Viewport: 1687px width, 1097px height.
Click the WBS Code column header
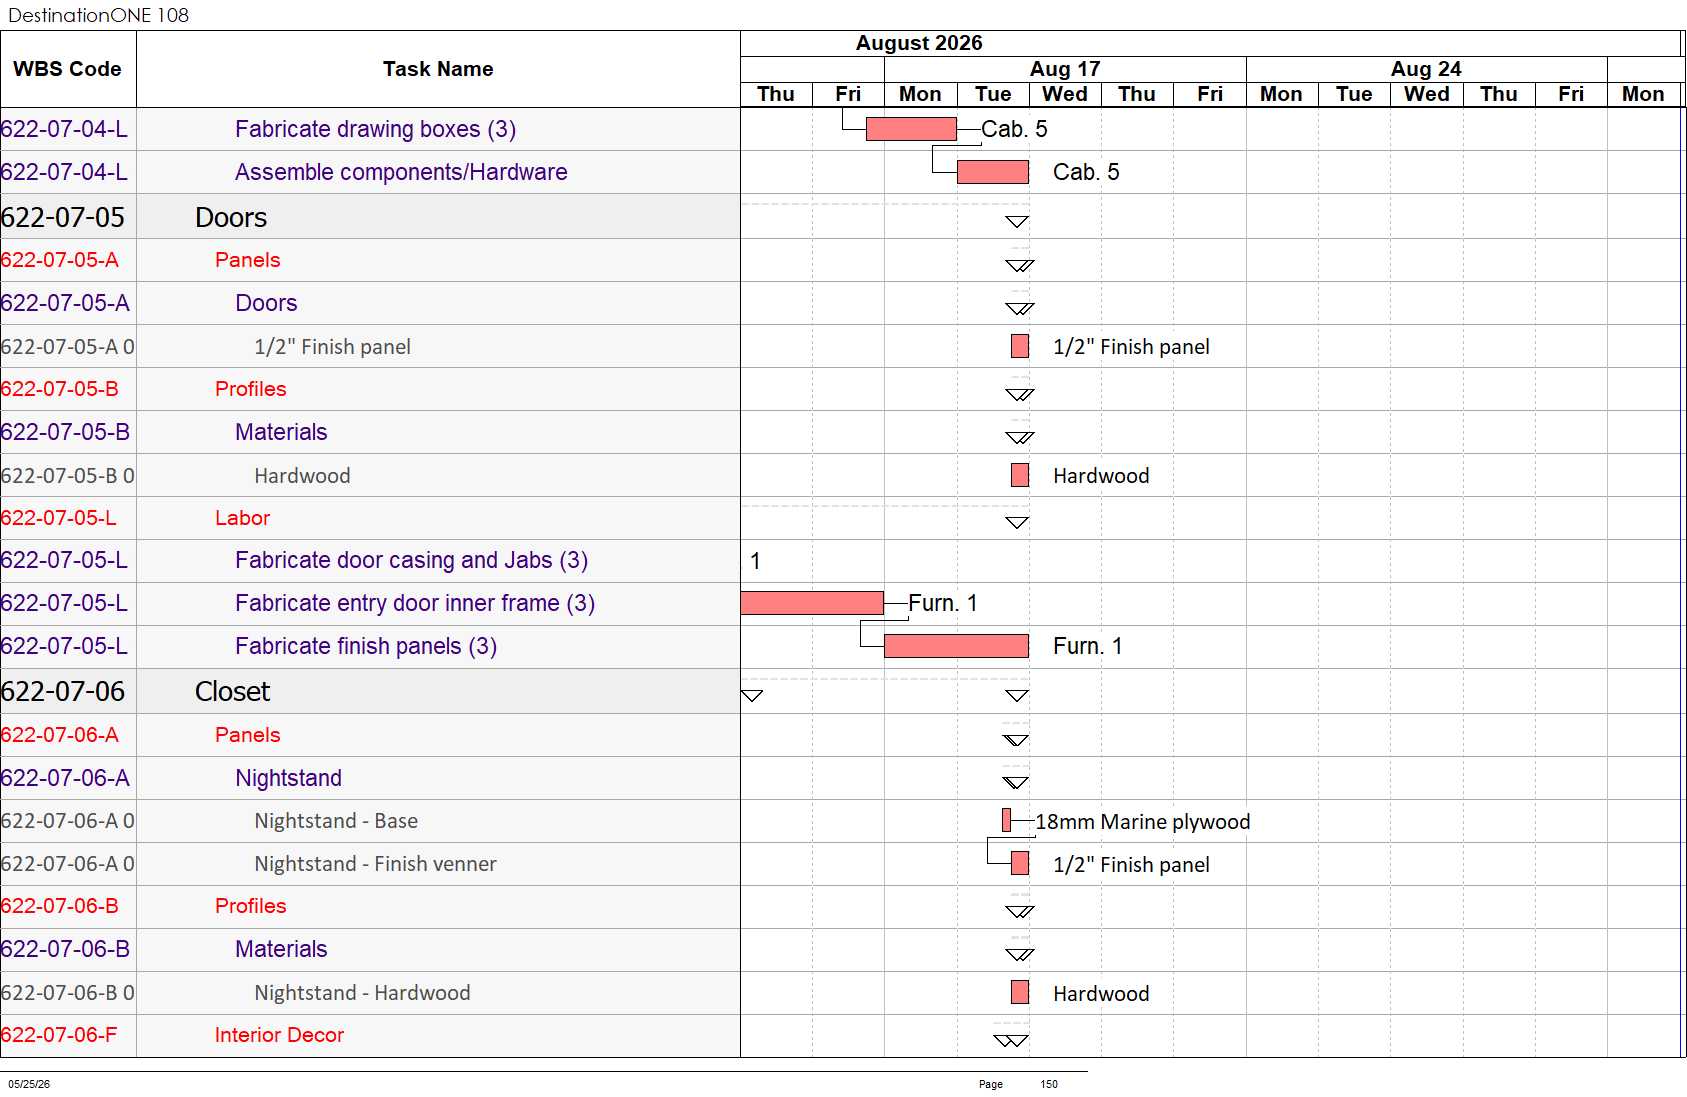pyautogui.click(x=68, y=69)
